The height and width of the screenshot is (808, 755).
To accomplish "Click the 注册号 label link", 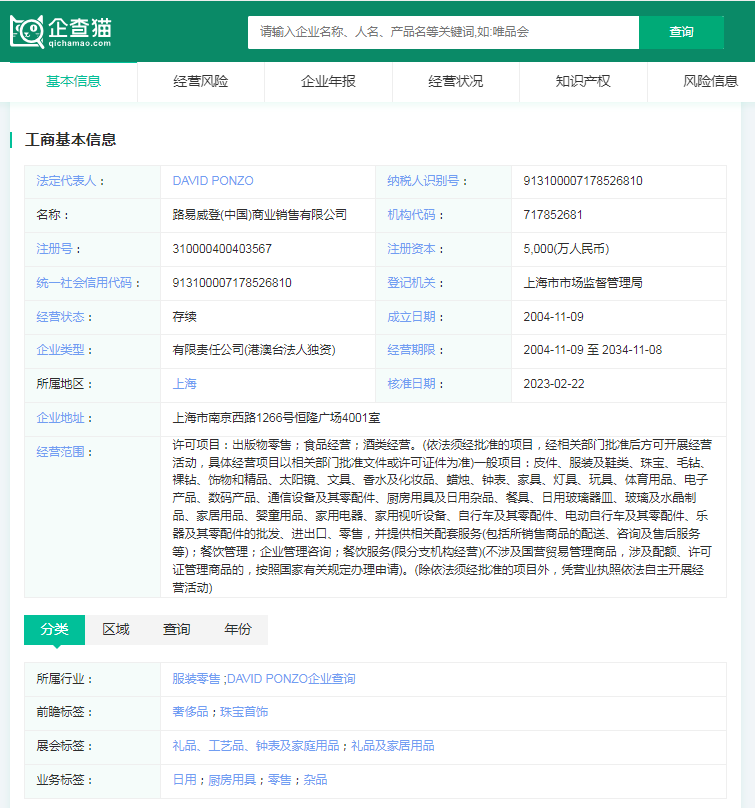I will coord(54,249).
